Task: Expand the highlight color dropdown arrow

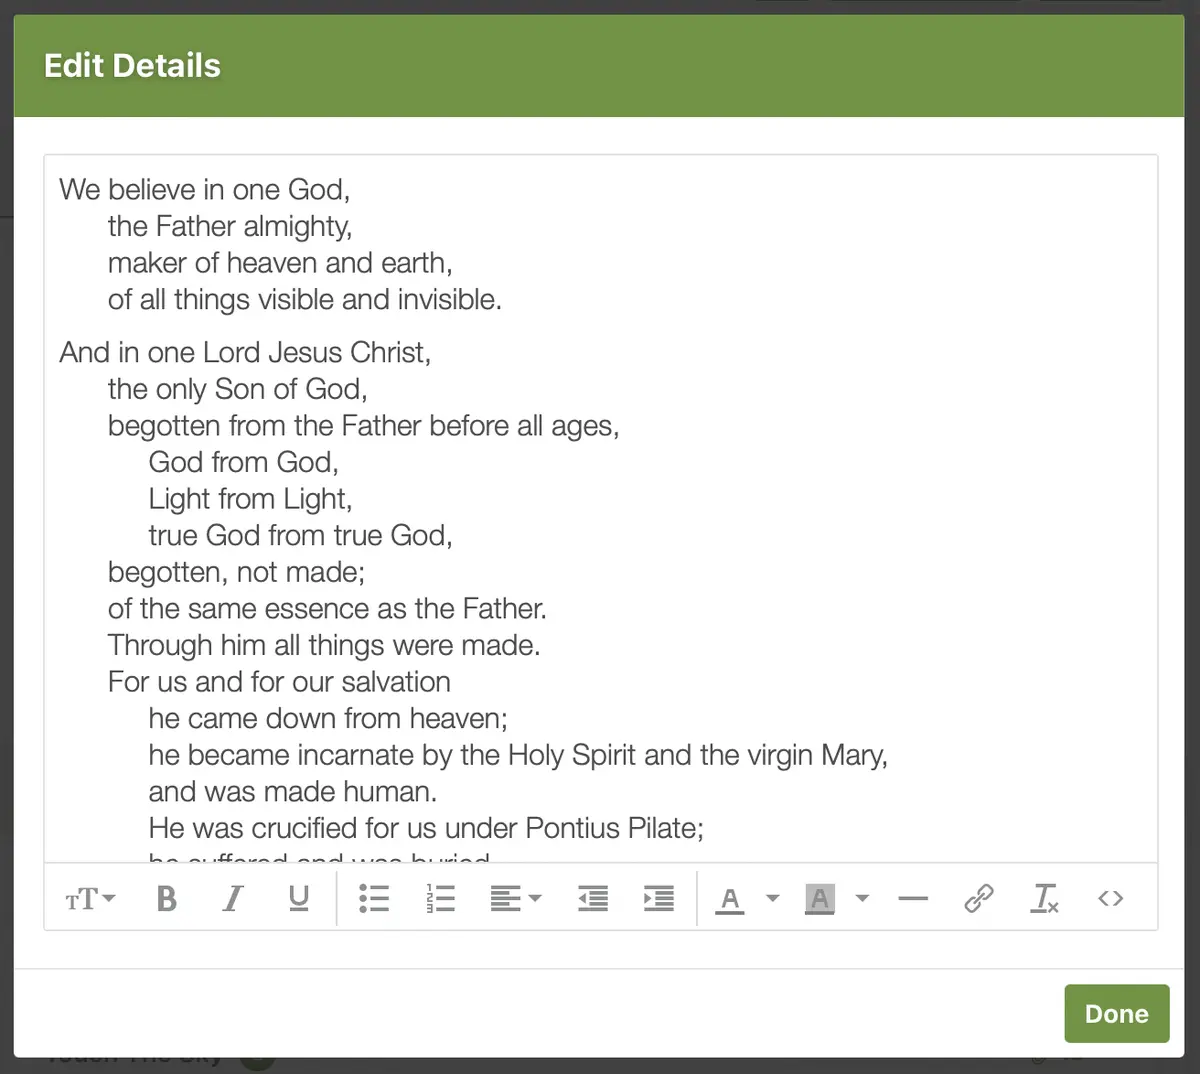Action: click(x=862, y=899)
